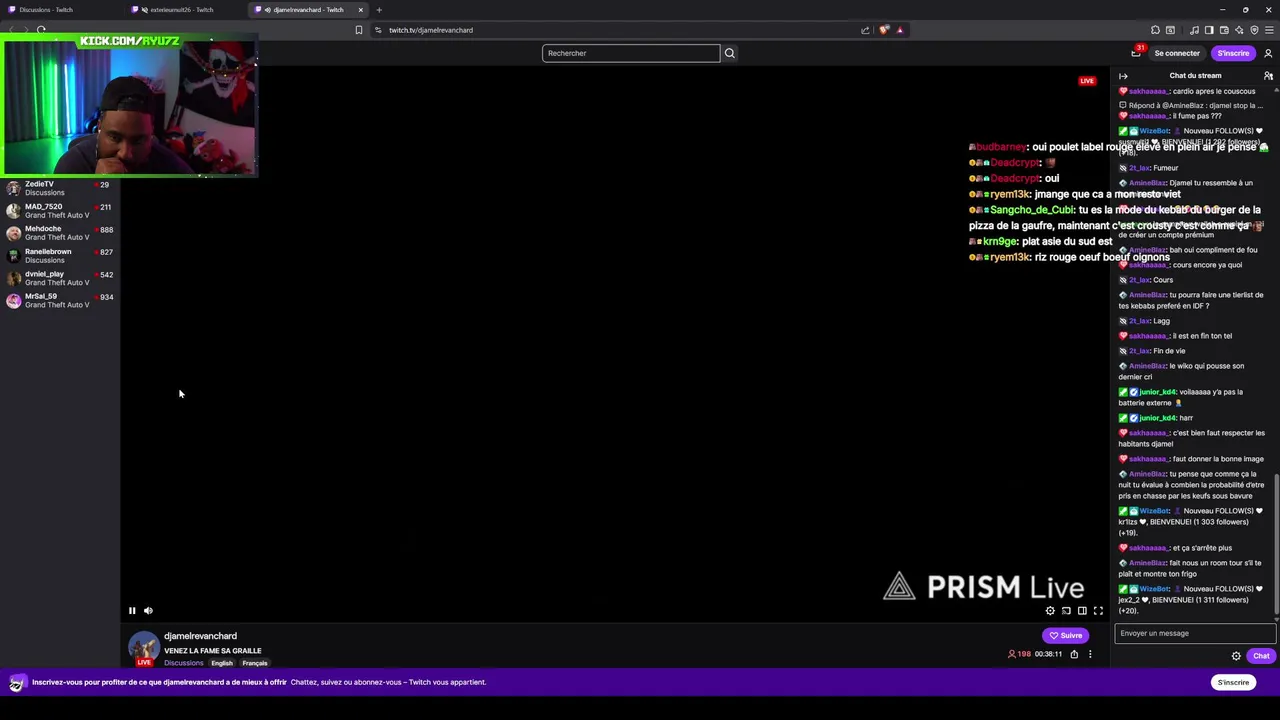This screenshot has width=1280, height=720.
Task: Open Mehdoche channel in sidebar
Action: [60, 233]
